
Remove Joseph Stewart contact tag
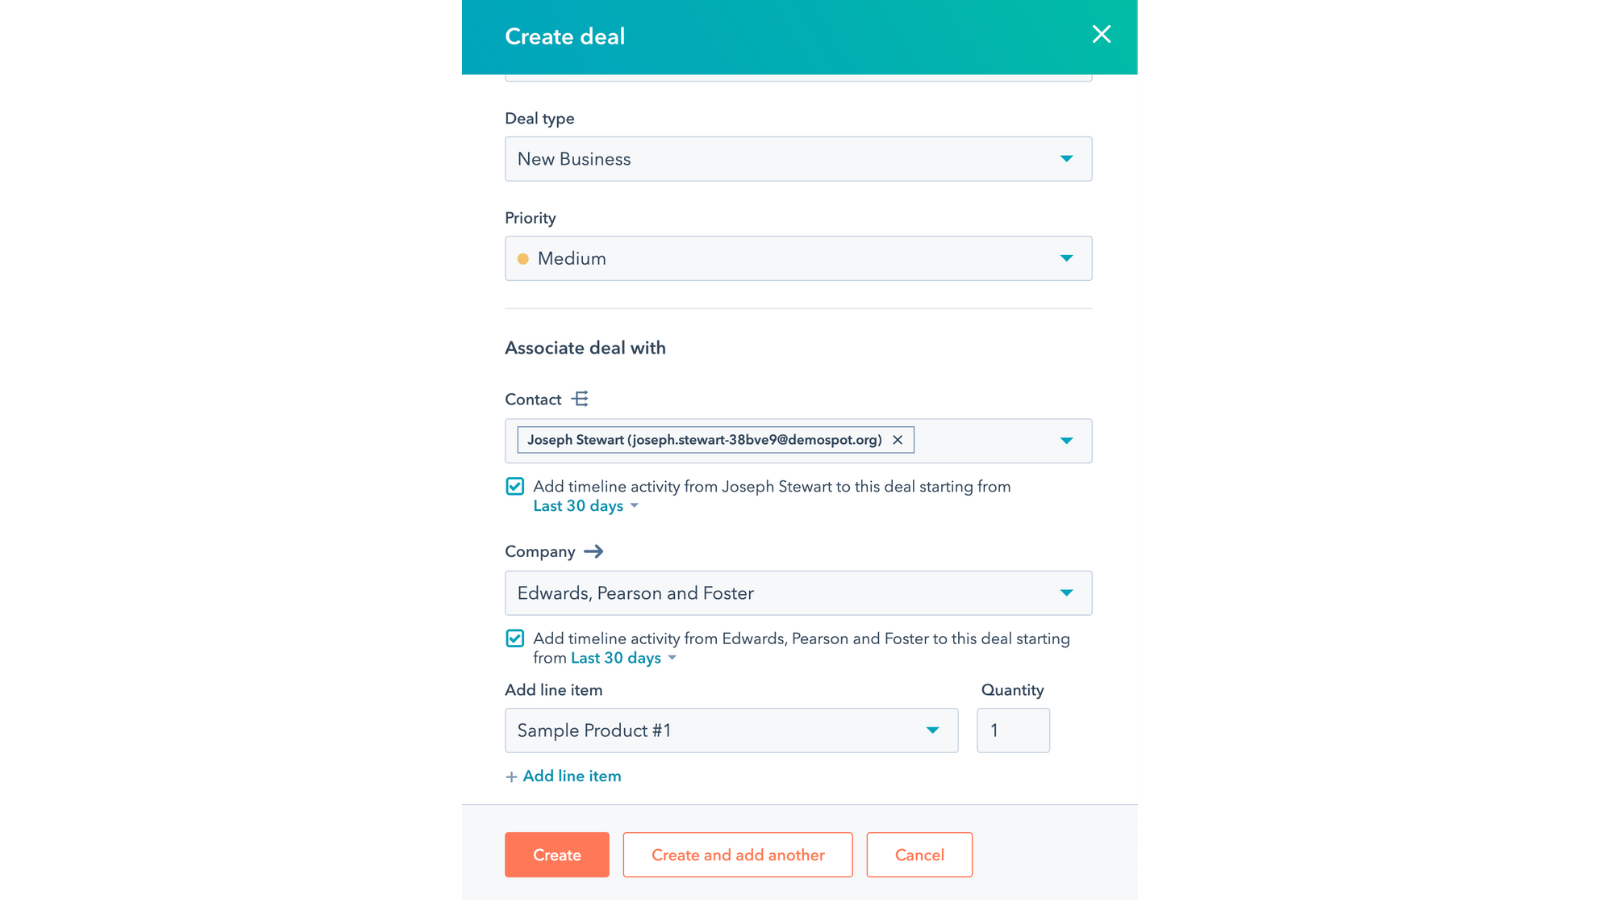[898, 440]
